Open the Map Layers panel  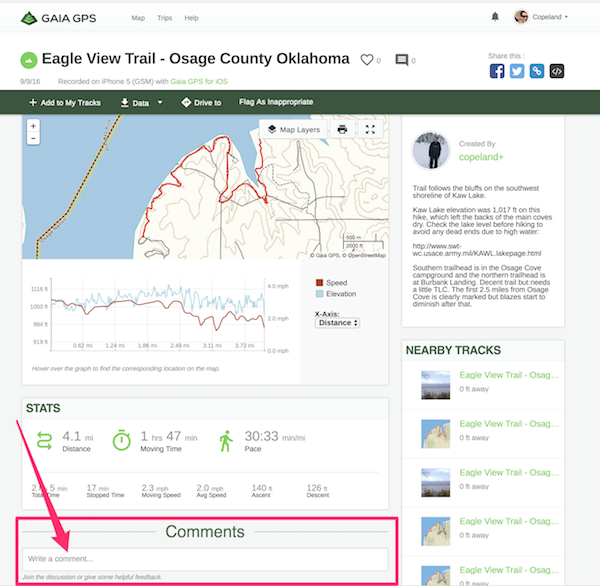[293, 129]
